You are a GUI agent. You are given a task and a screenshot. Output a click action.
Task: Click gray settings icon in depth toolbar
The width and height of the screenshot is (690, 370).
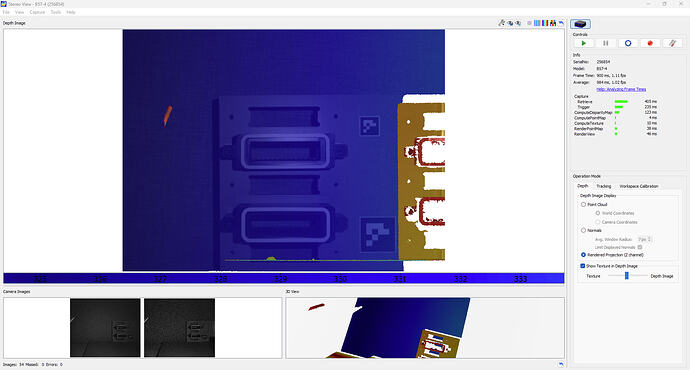[529, 23]
